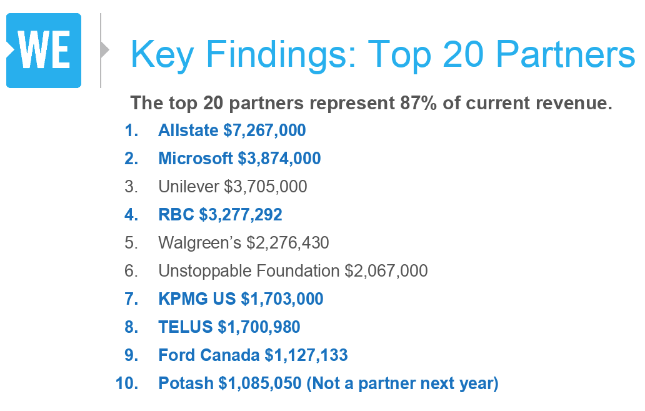Screen dimensions: 645x411
Task: Click the TELUS $1,700,980 entry
Action: 229,327
